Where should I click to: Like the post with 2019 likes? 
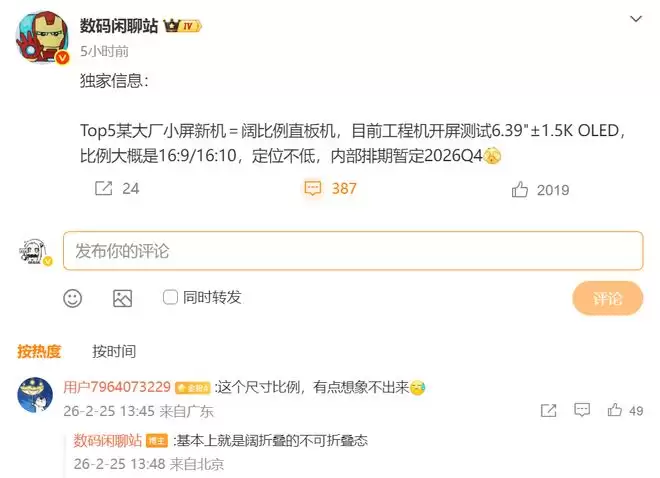point(520,189)
